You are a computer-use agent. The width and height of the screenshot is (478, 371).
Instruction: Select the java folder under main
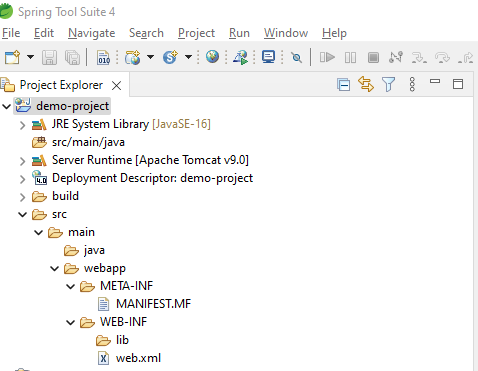(x=84, y=250)
